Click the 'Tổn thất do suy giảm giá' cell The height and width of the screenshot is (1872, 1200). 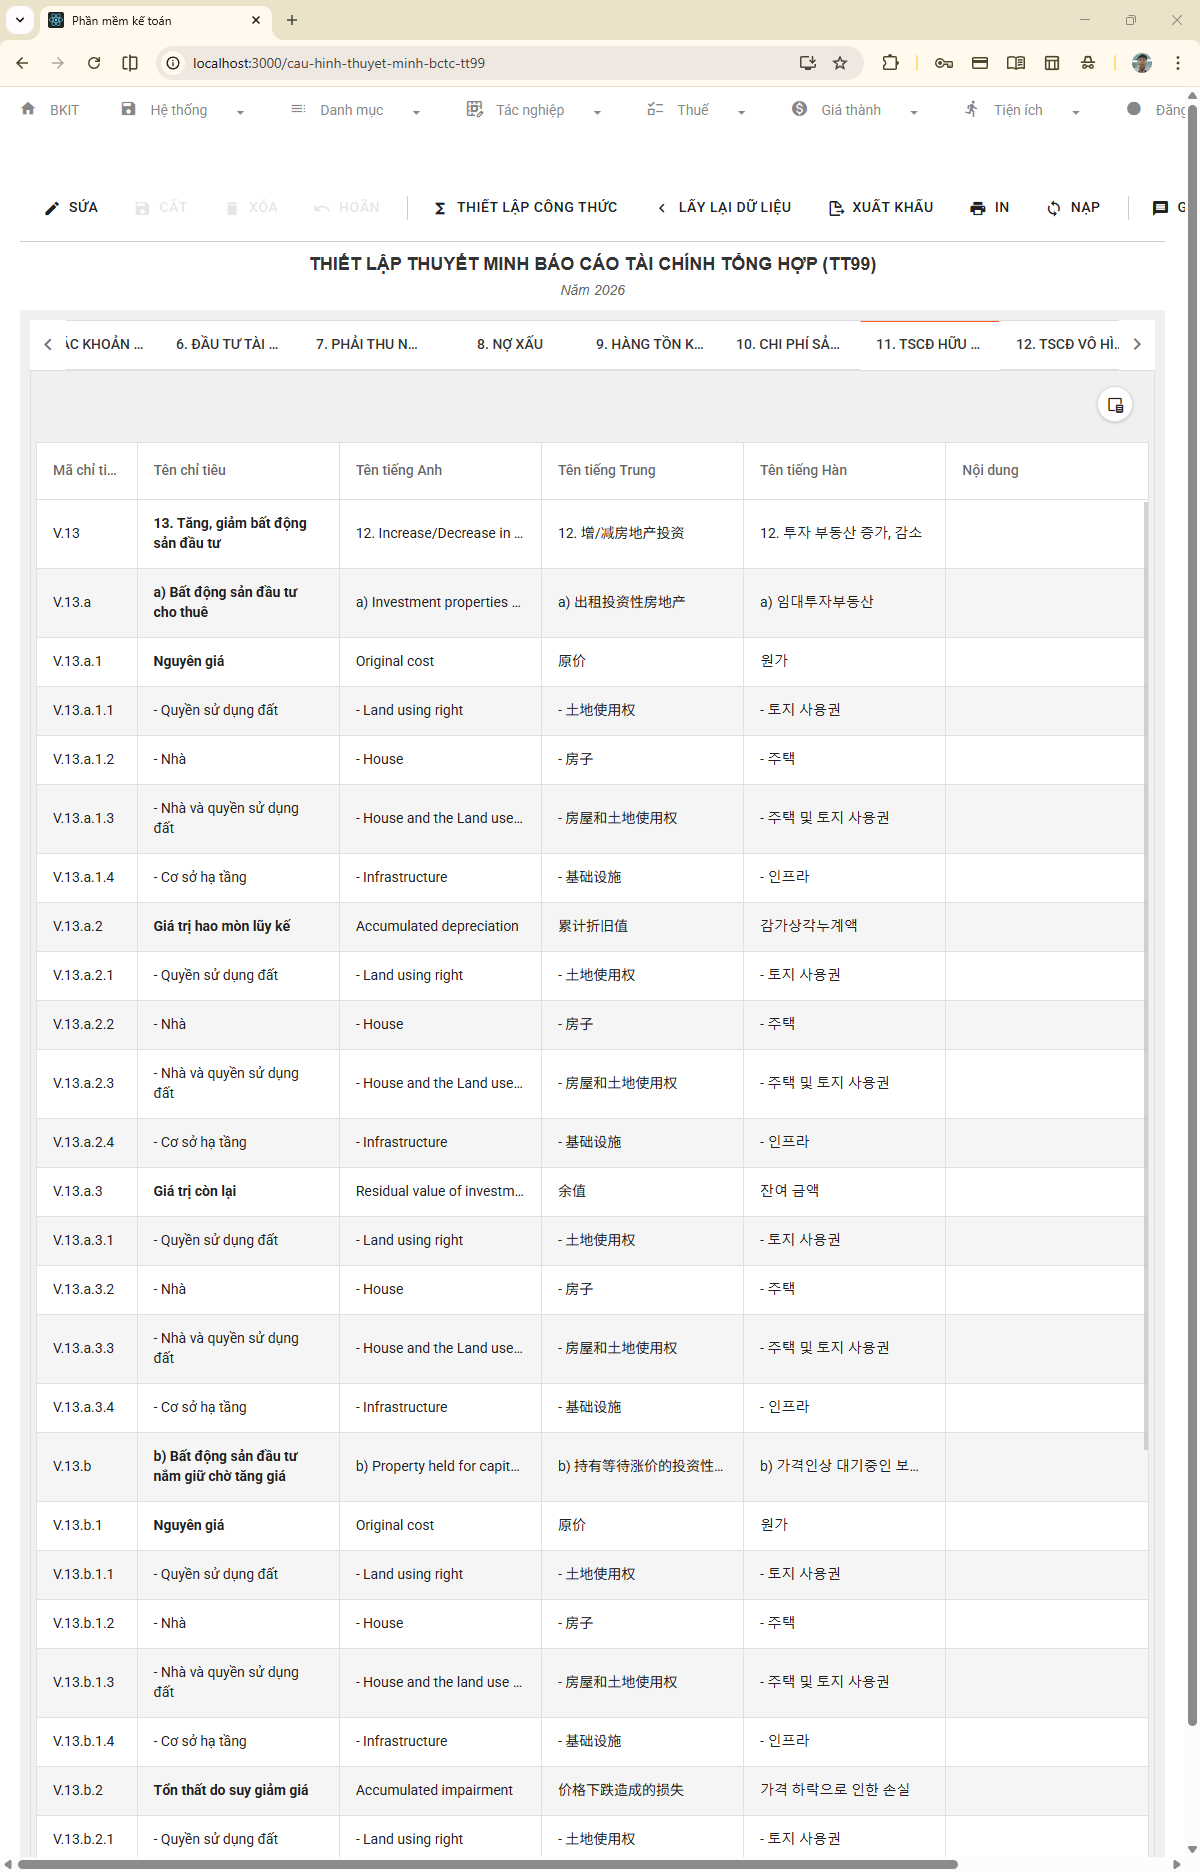[238, 1791]
